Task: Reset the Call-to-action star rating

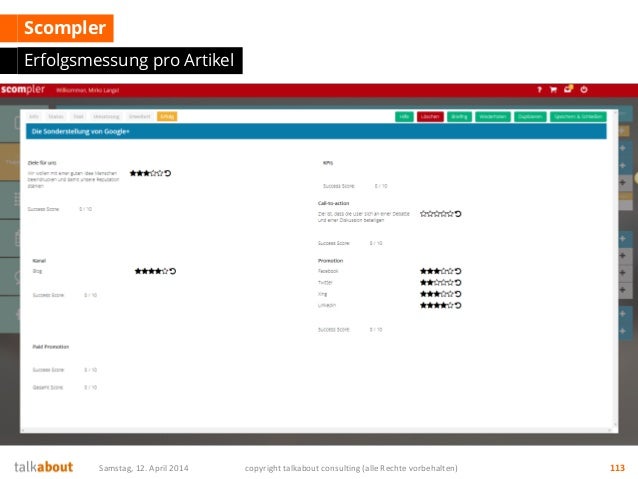Action: coord(458,214)
